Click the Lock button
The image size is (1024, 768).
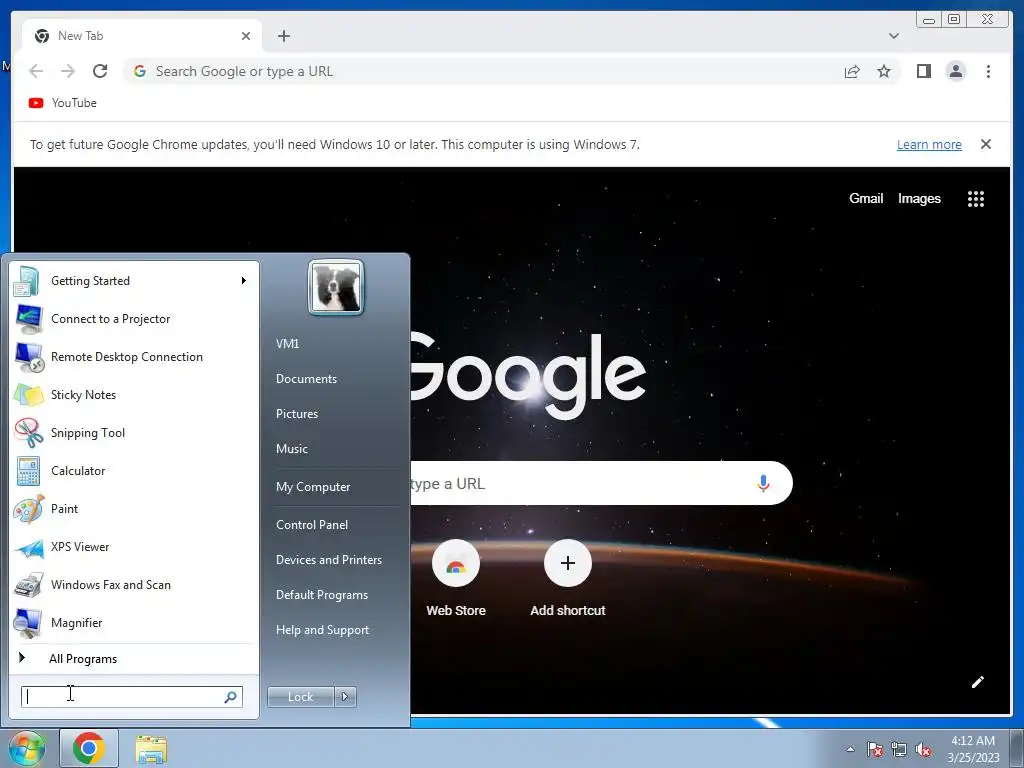click(301, 697)
